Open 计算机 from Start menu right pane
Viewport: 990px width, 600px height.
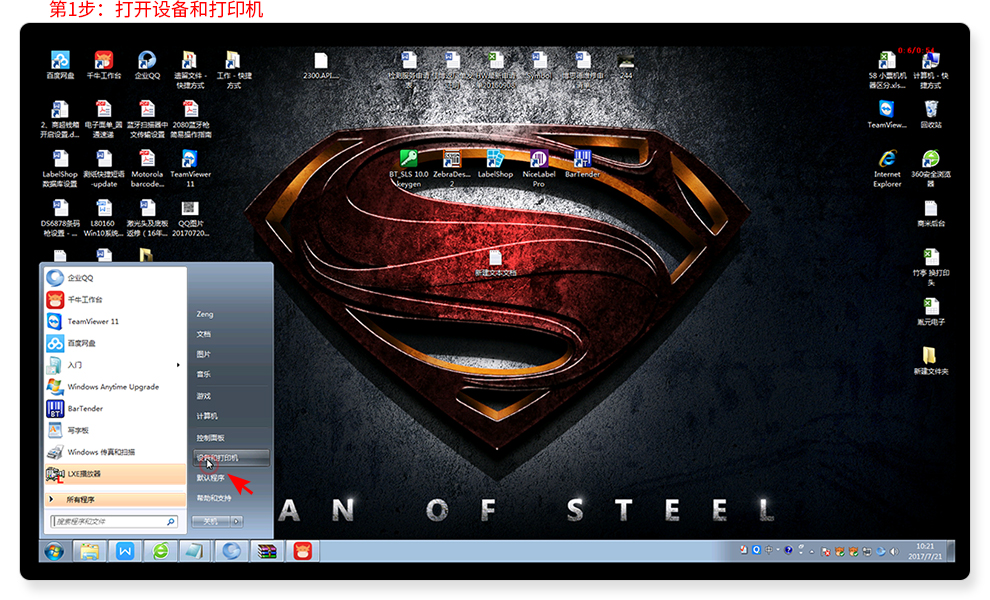coord(207,416)
